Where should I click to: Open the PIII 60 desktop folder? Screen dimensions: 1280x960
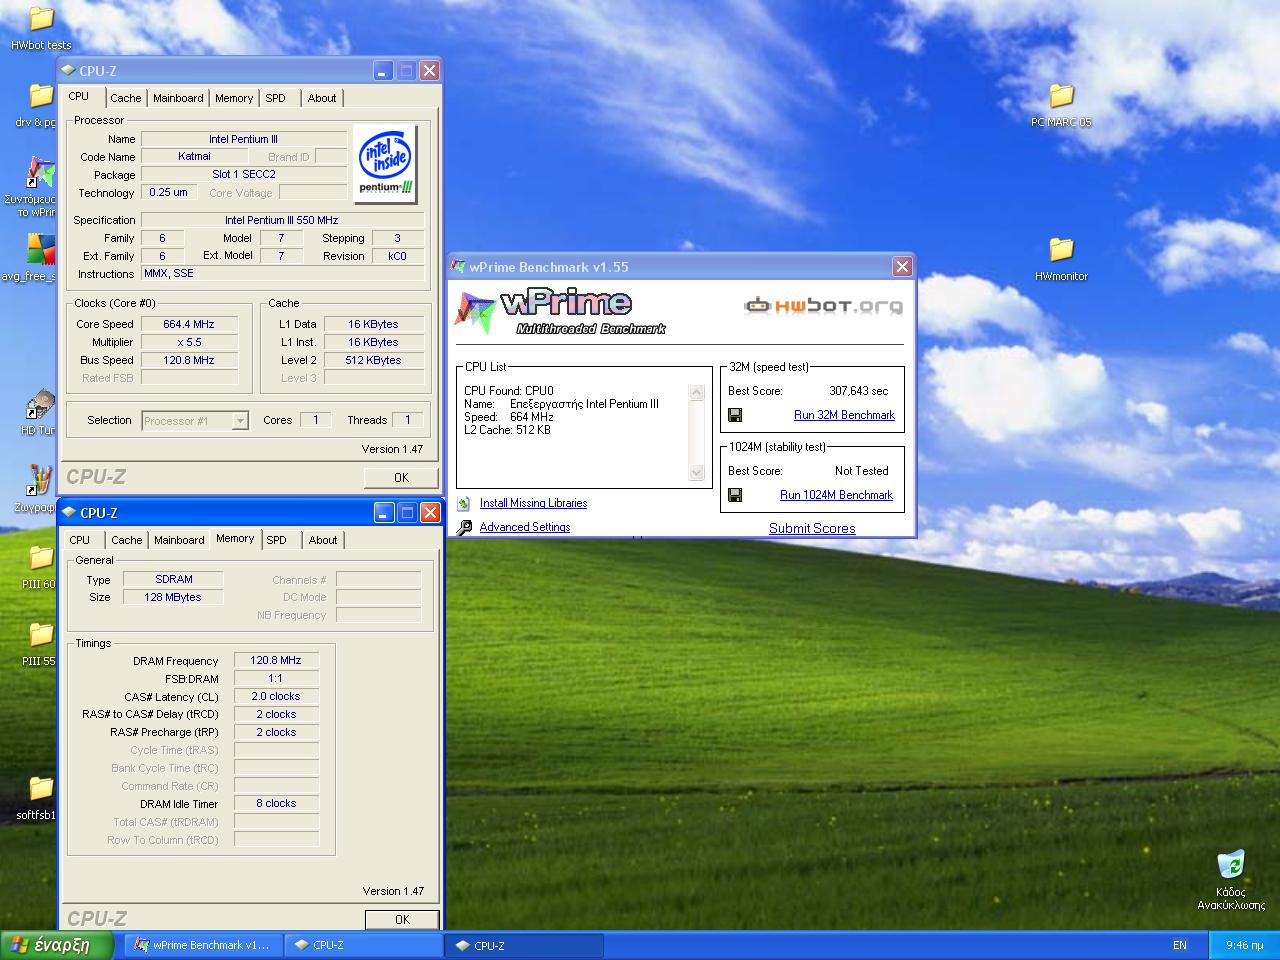(41, 557)
